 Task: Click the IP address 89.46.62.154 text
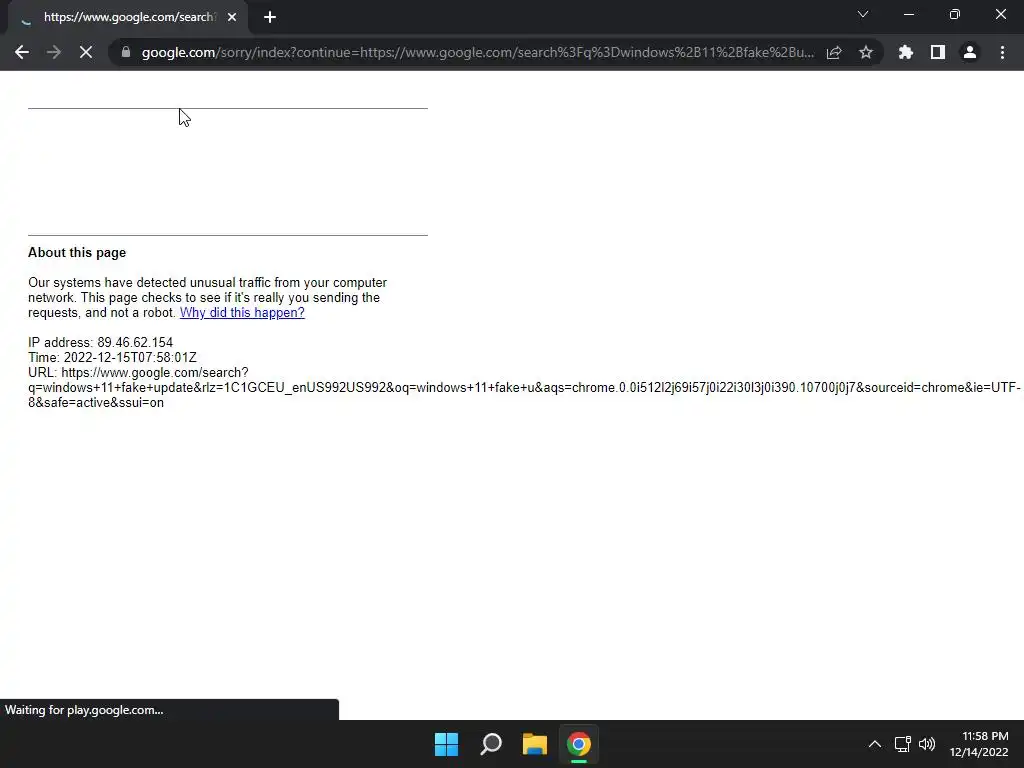tap(101, 342)
